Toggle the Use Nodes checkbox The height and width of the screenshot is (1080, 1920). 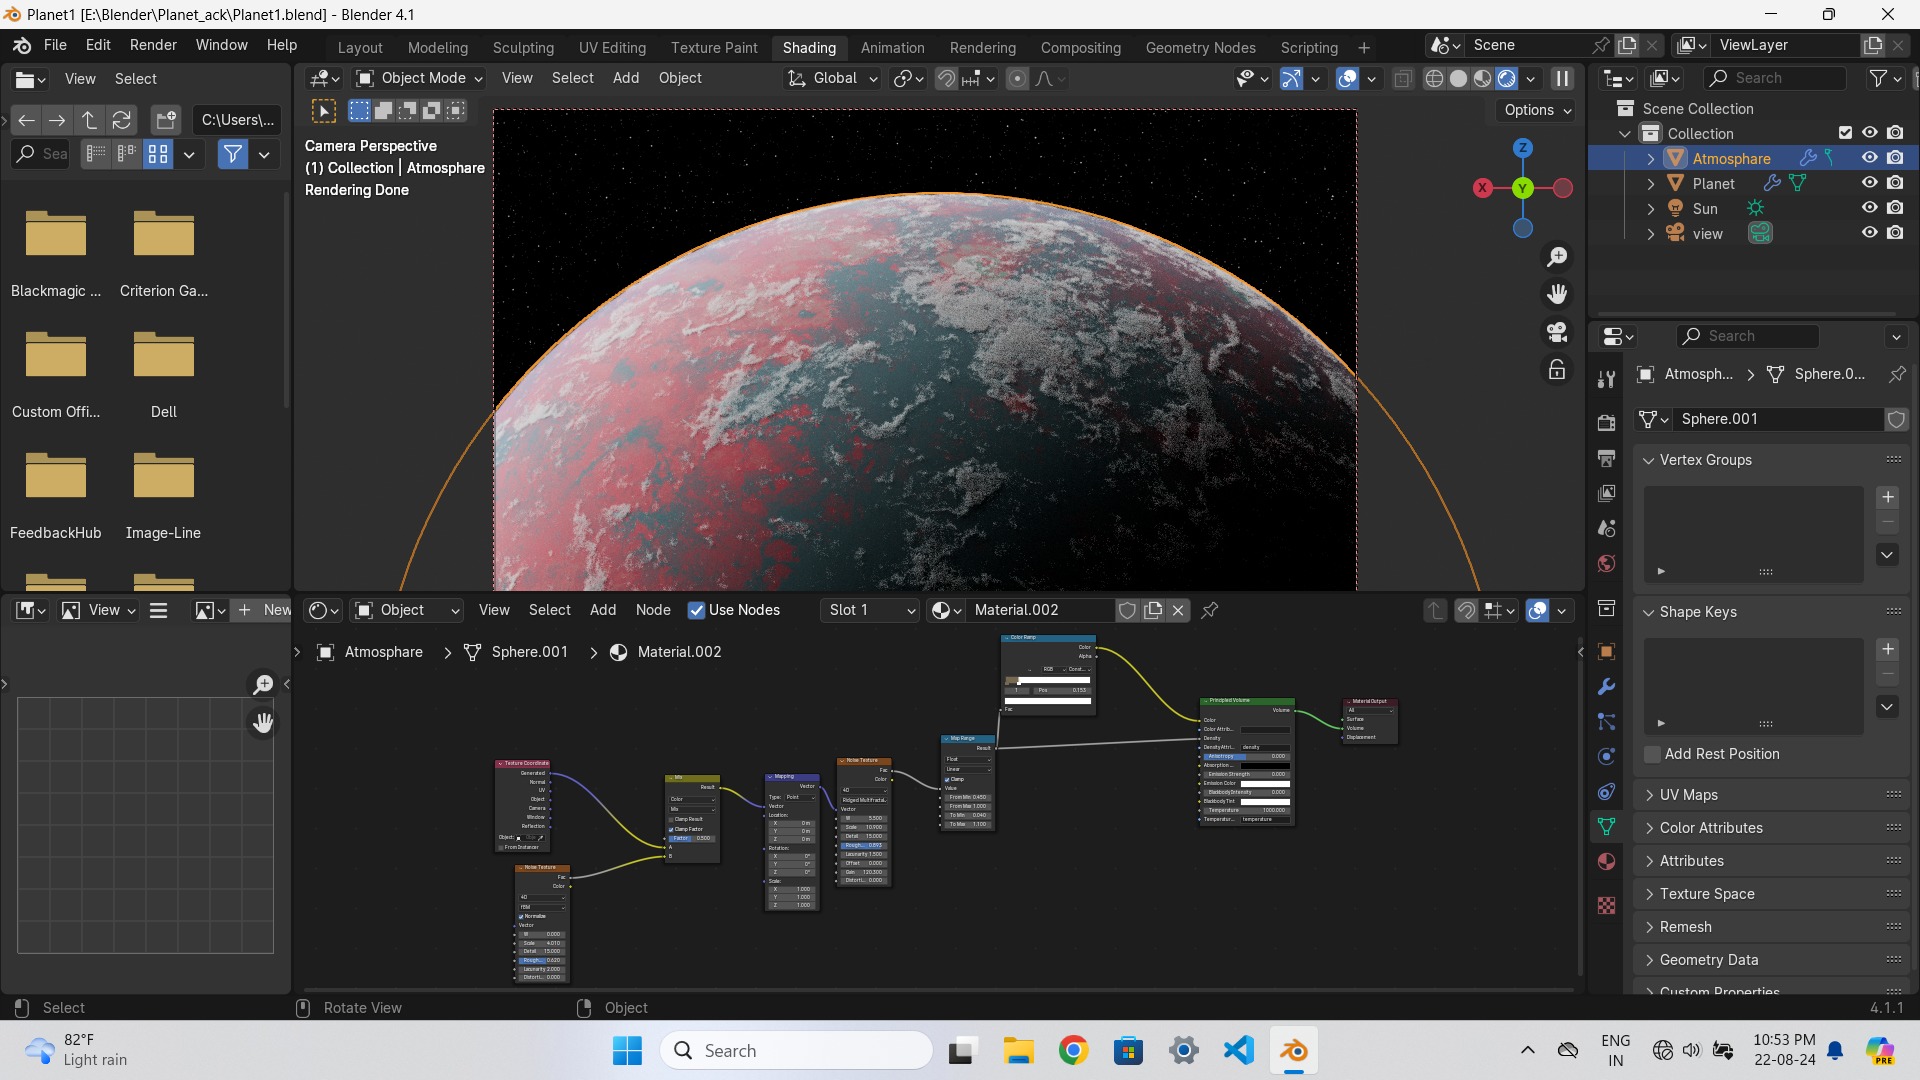696,610
